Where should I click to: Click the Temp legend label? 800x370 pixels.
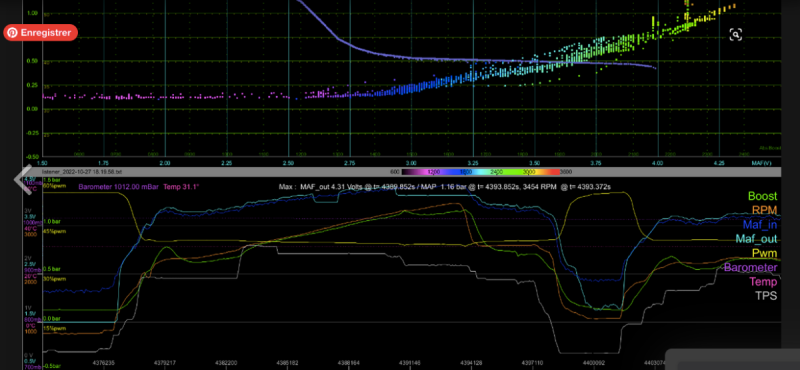(763, 282)
